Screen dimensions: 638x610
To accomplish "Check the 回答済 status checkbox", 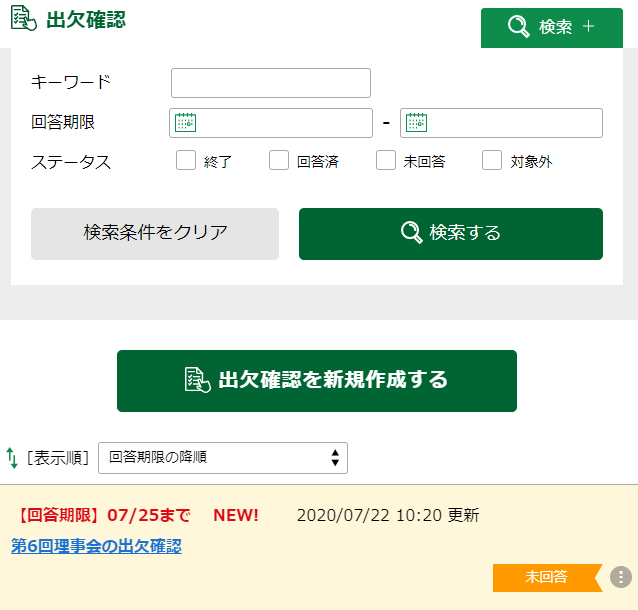I will 279,161.
